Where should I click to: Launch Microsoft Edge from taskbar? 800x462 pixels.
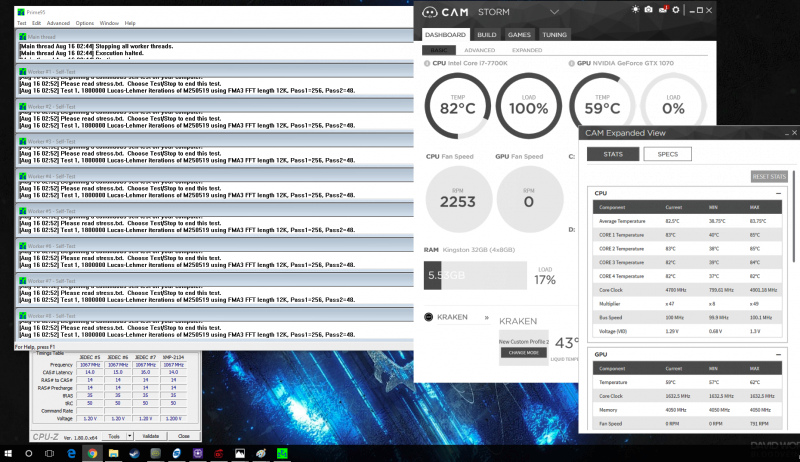[x=71, y=453]
